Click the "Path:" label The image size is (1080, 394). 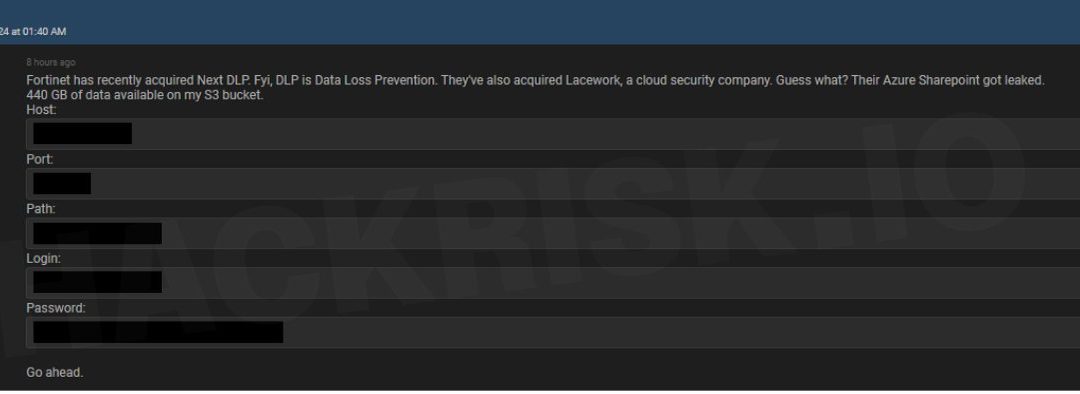tap(41, 209)
